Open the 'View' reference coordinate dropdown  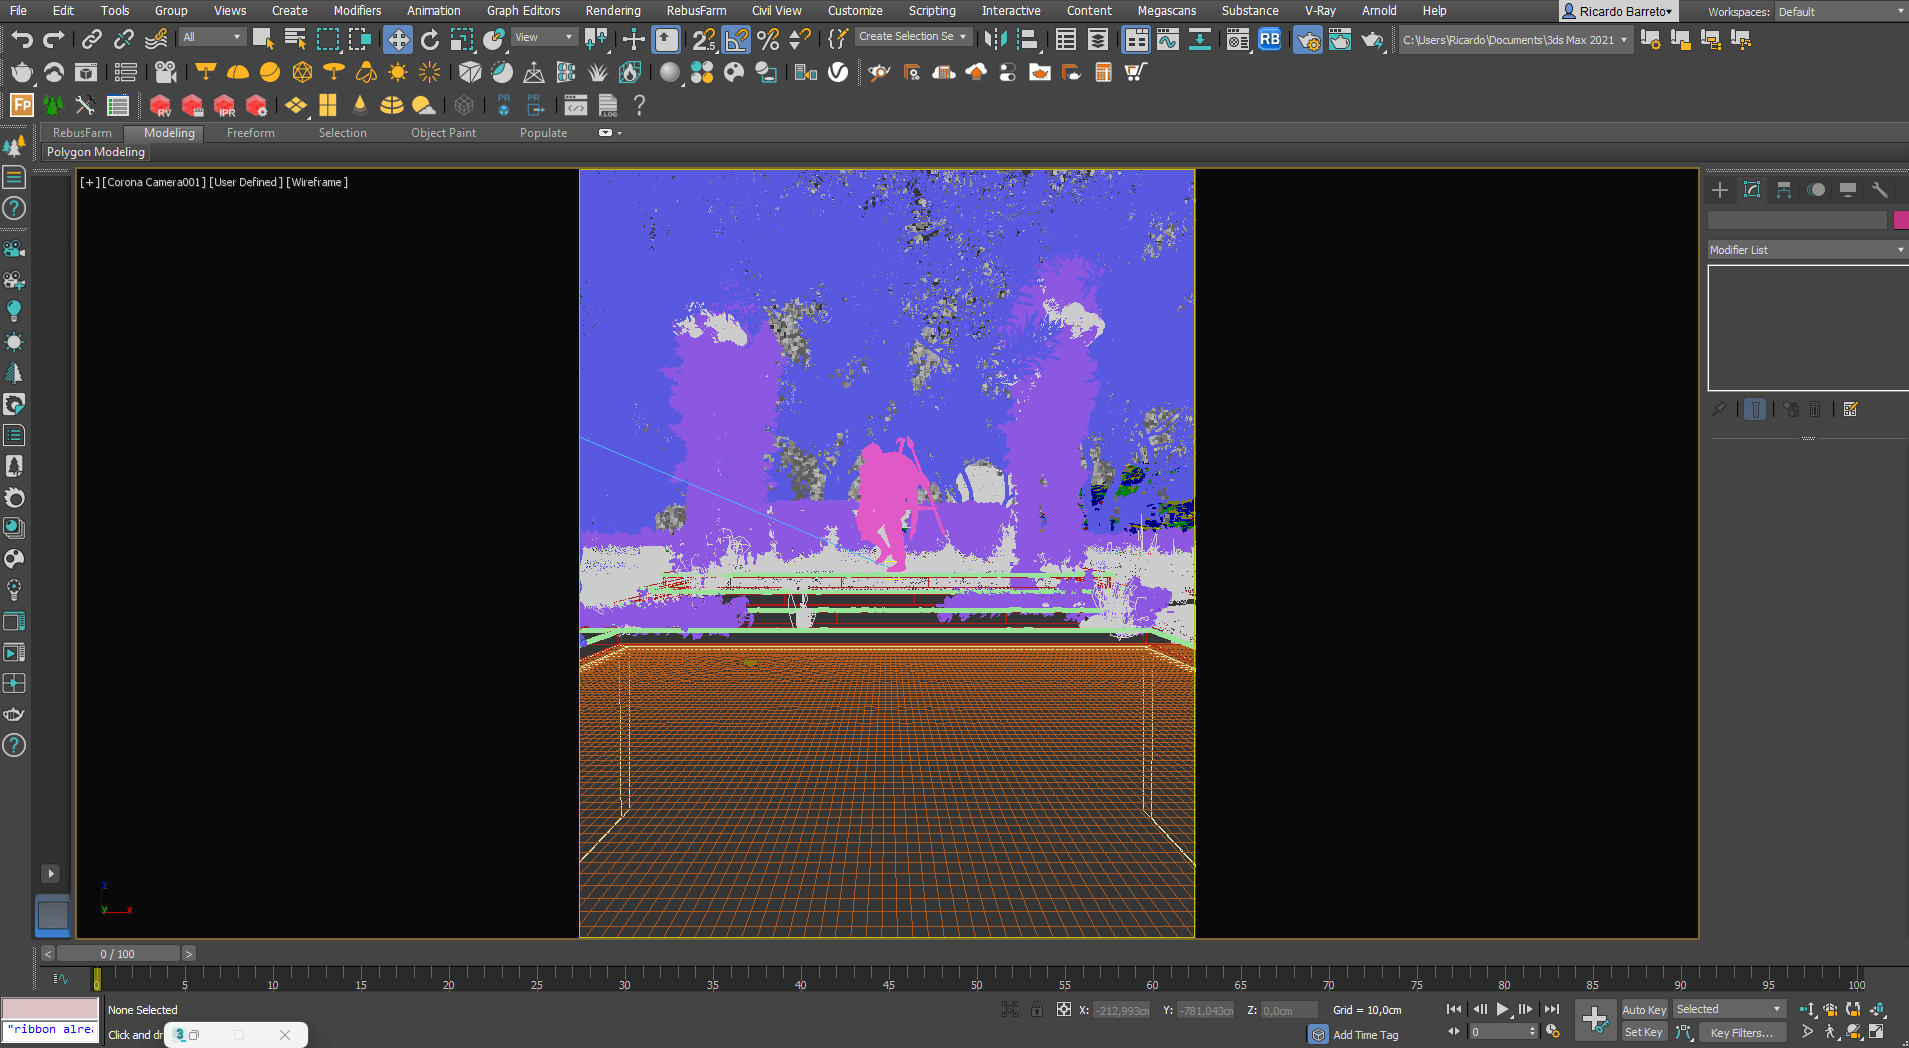[x=544, y=37]
